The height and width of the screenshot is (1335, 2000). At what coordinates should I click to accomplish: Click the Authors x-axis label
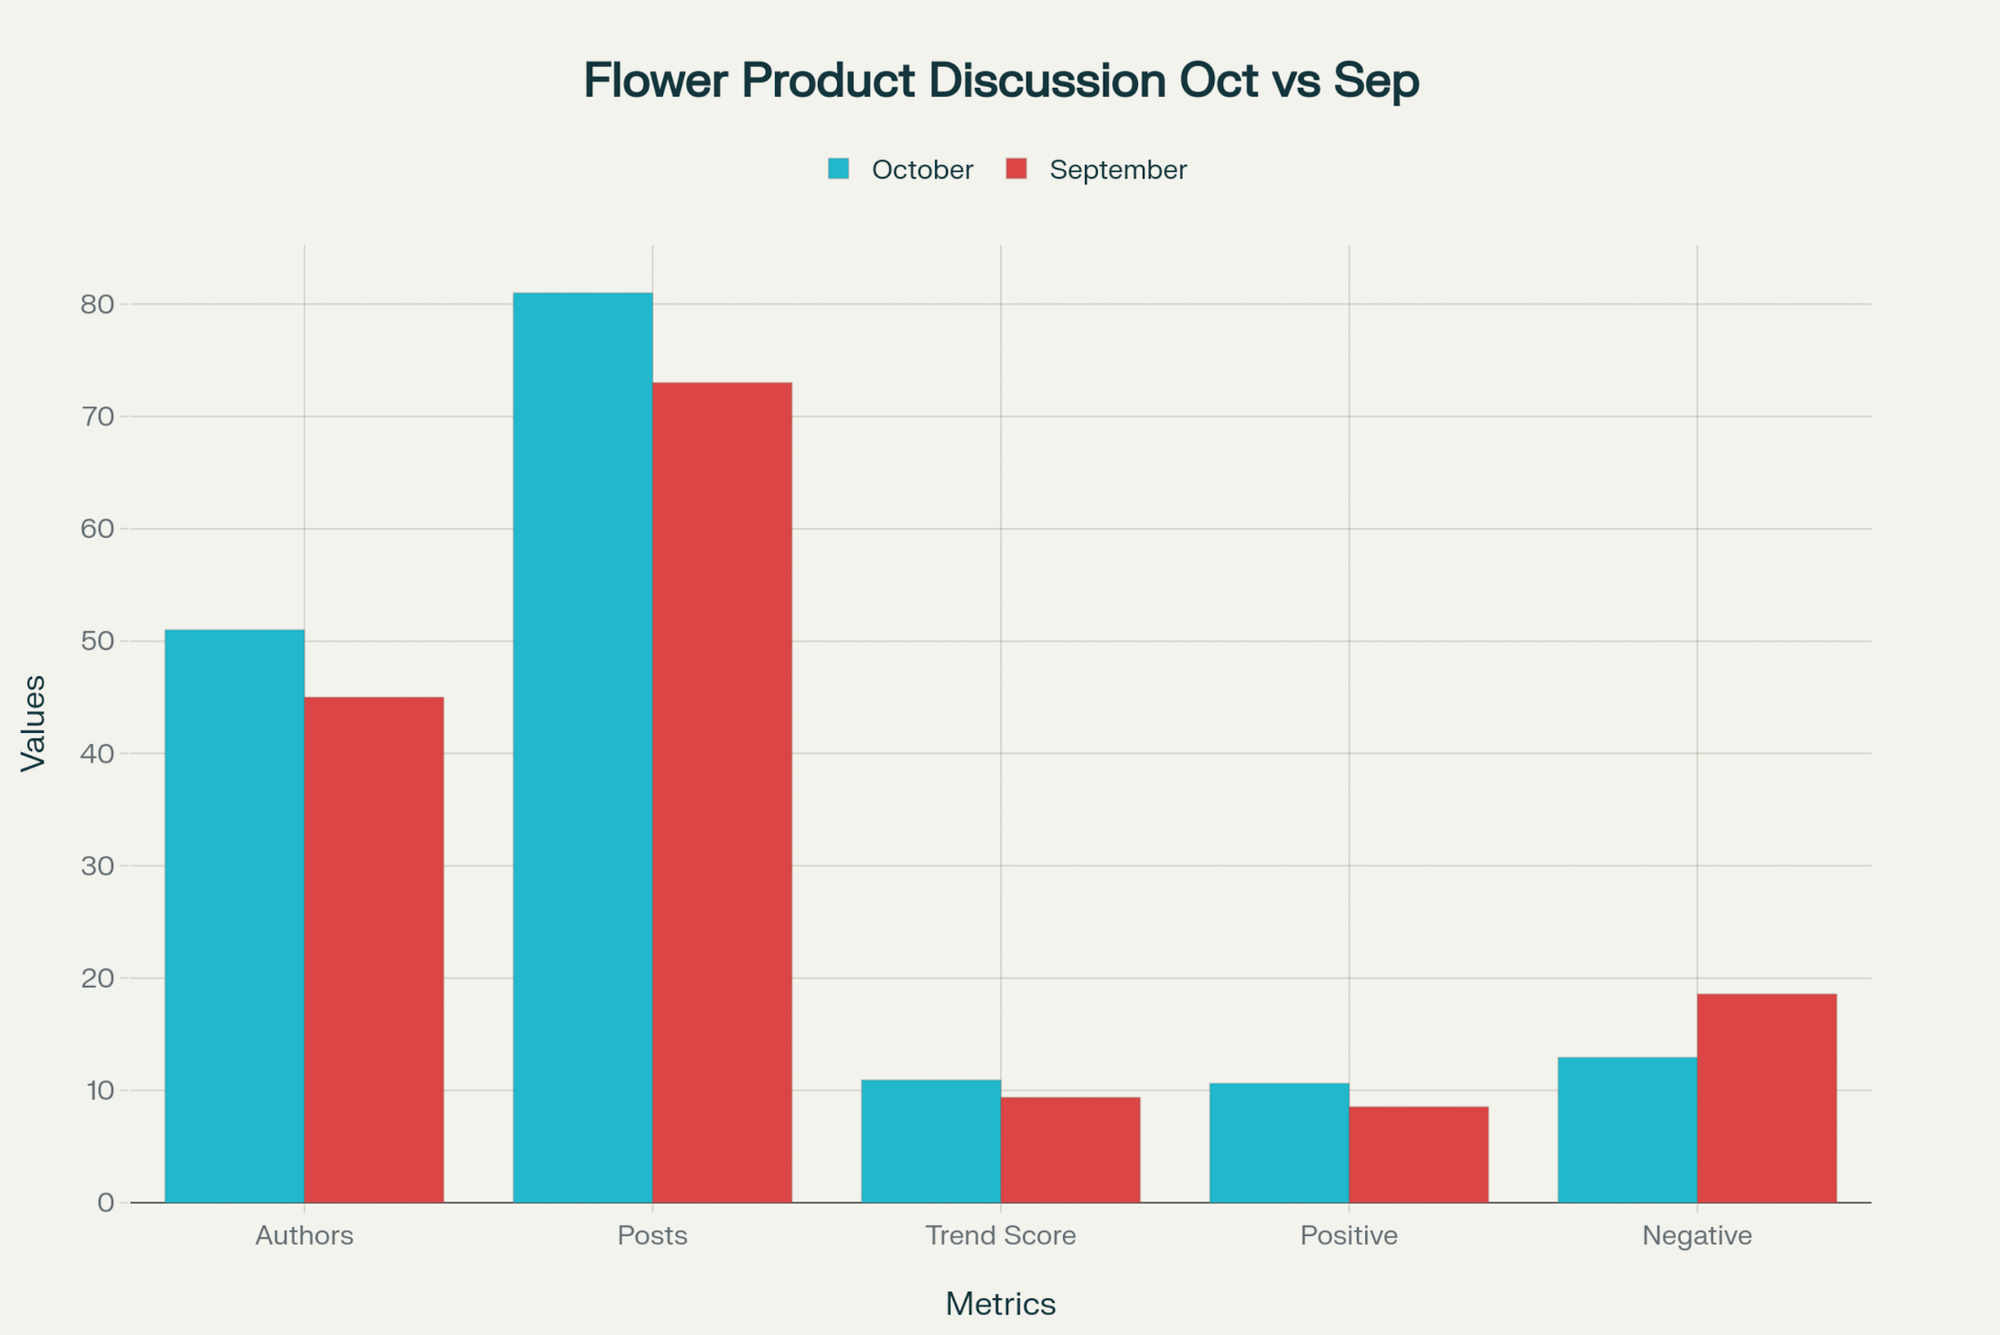(x=304, y=1236)
